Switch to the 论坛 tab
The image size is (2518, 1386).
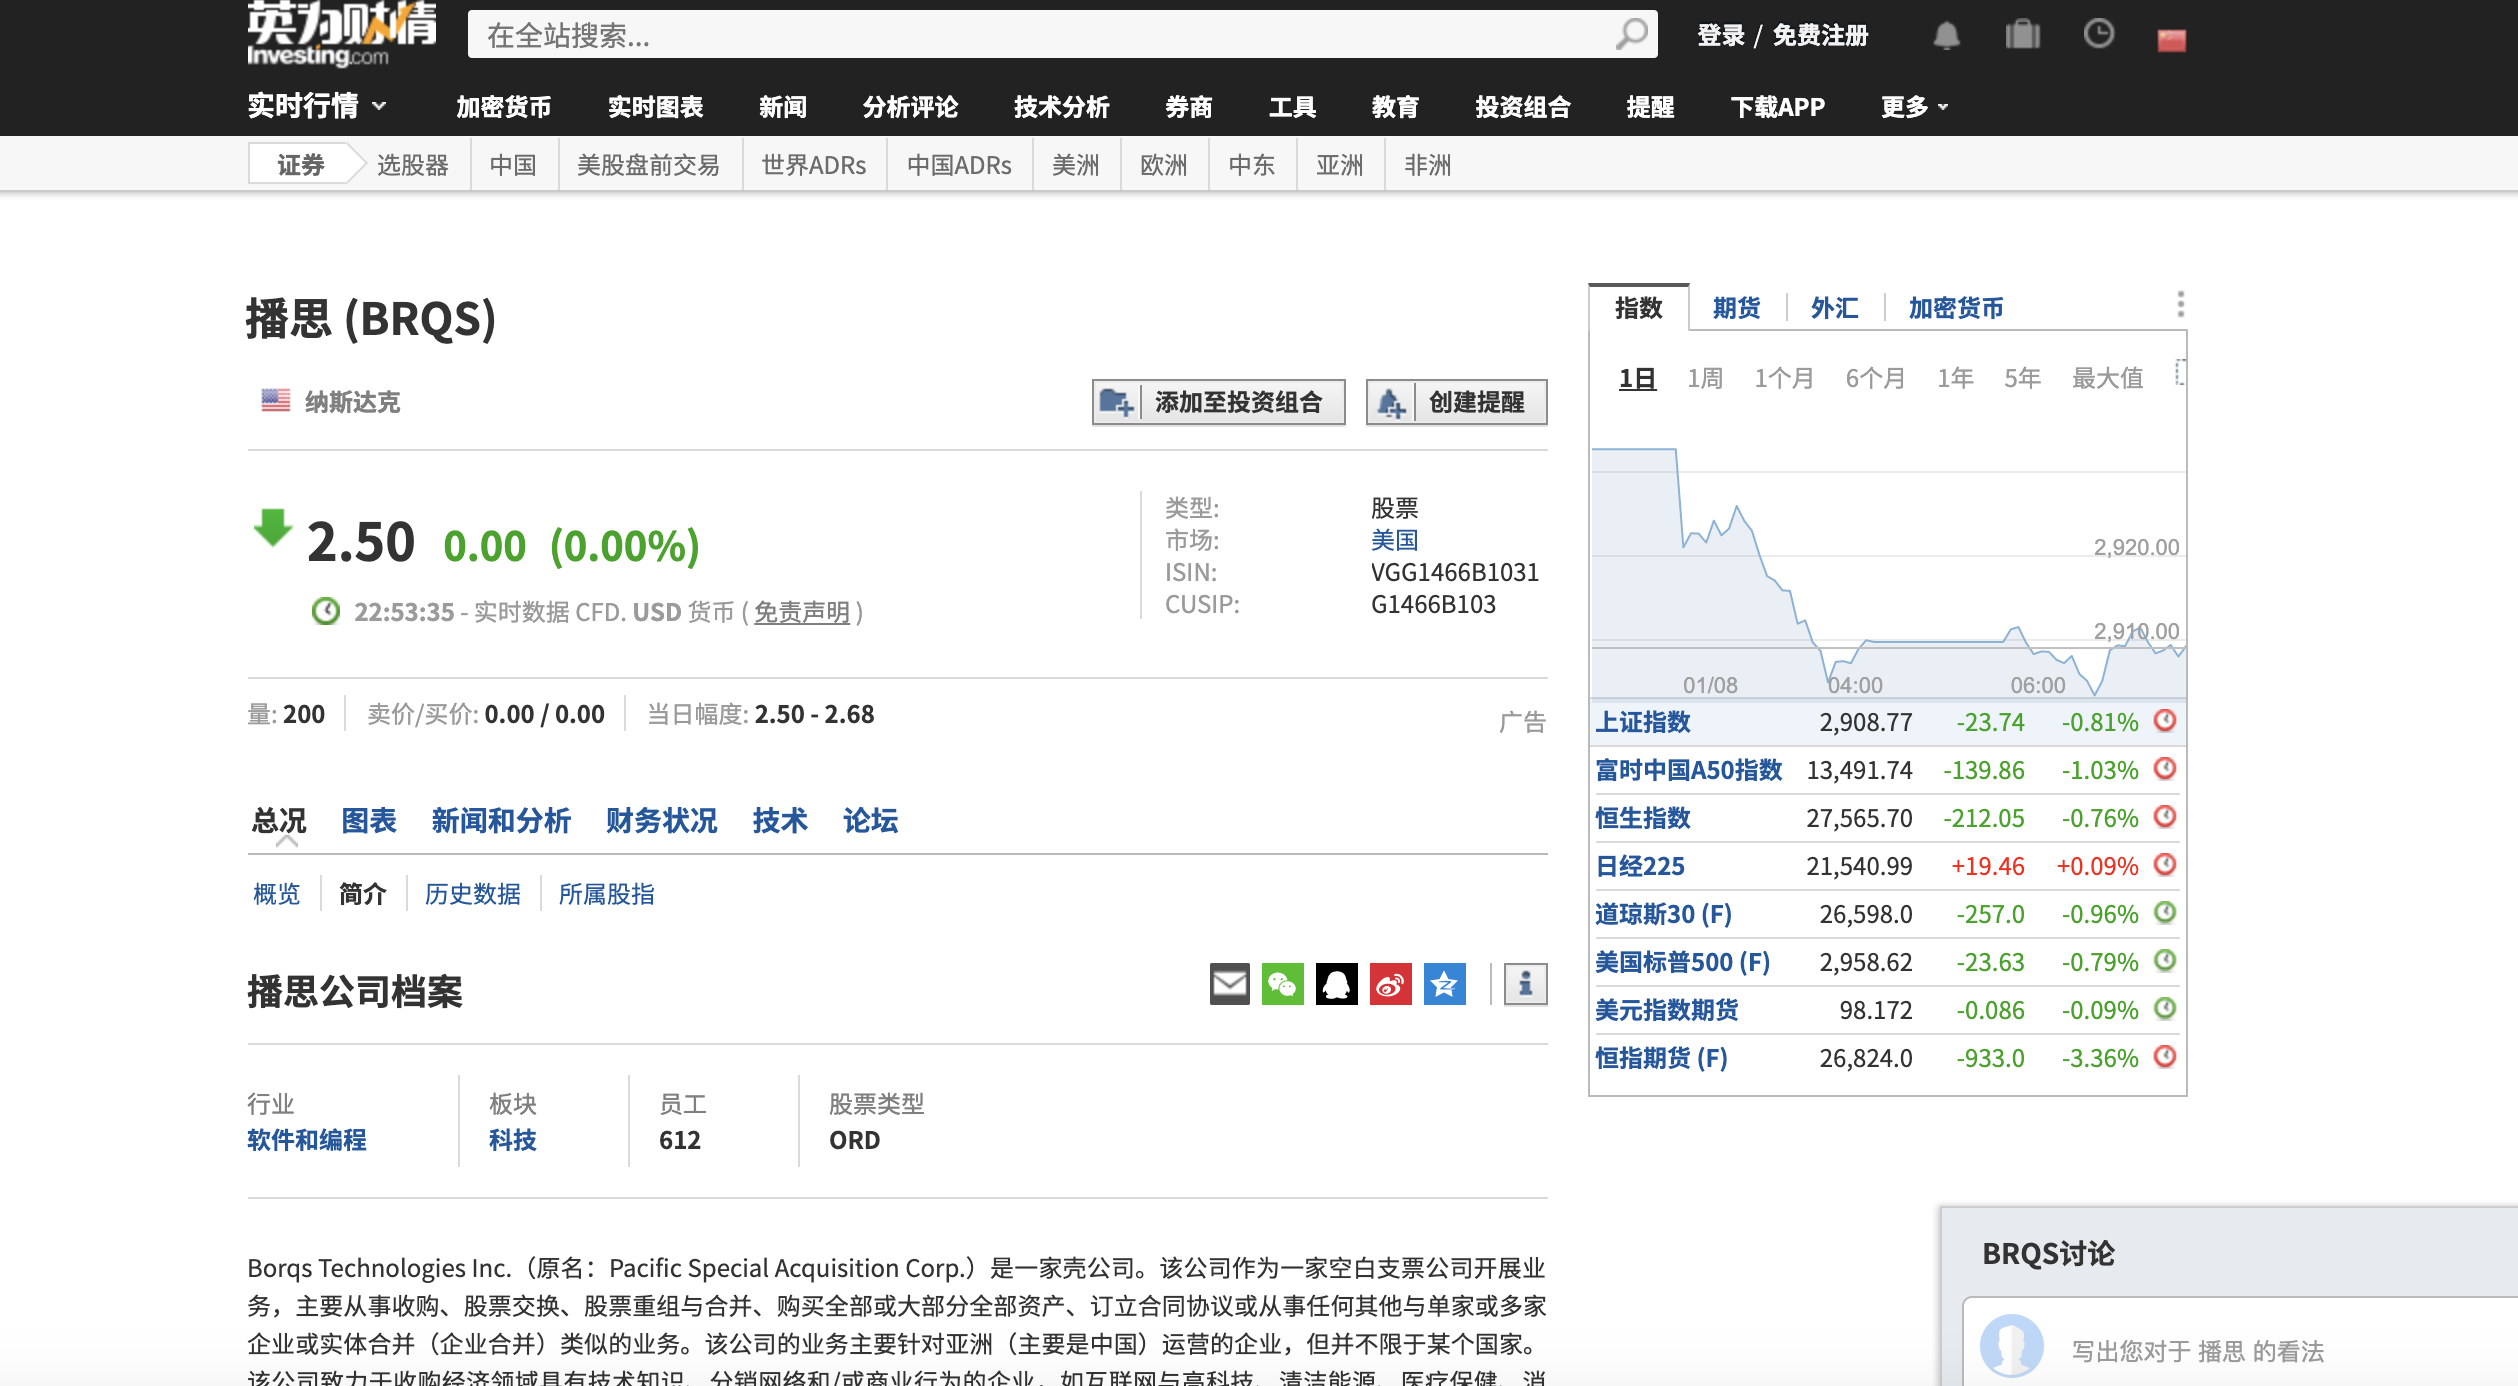[x=870, y=821]
